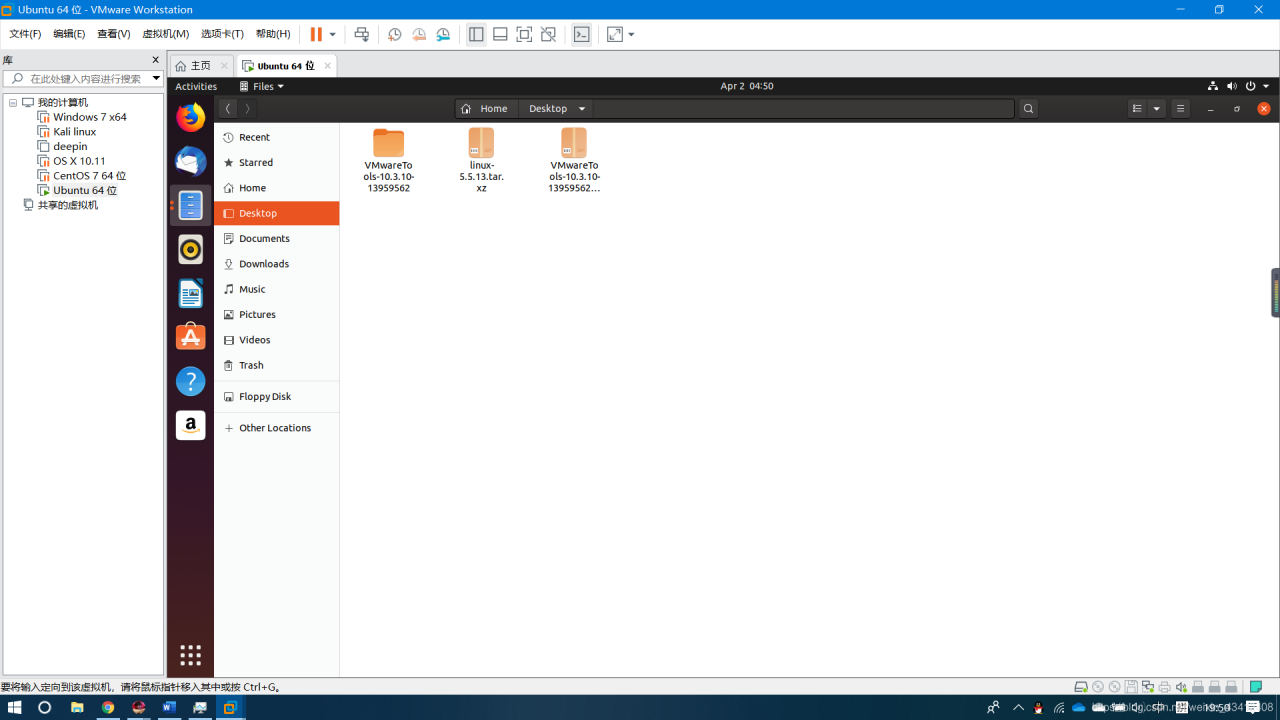This screenshot has height=720, width=1280.
Task: Revert to previous VMware snapshot
Action: tap(419, 34)
